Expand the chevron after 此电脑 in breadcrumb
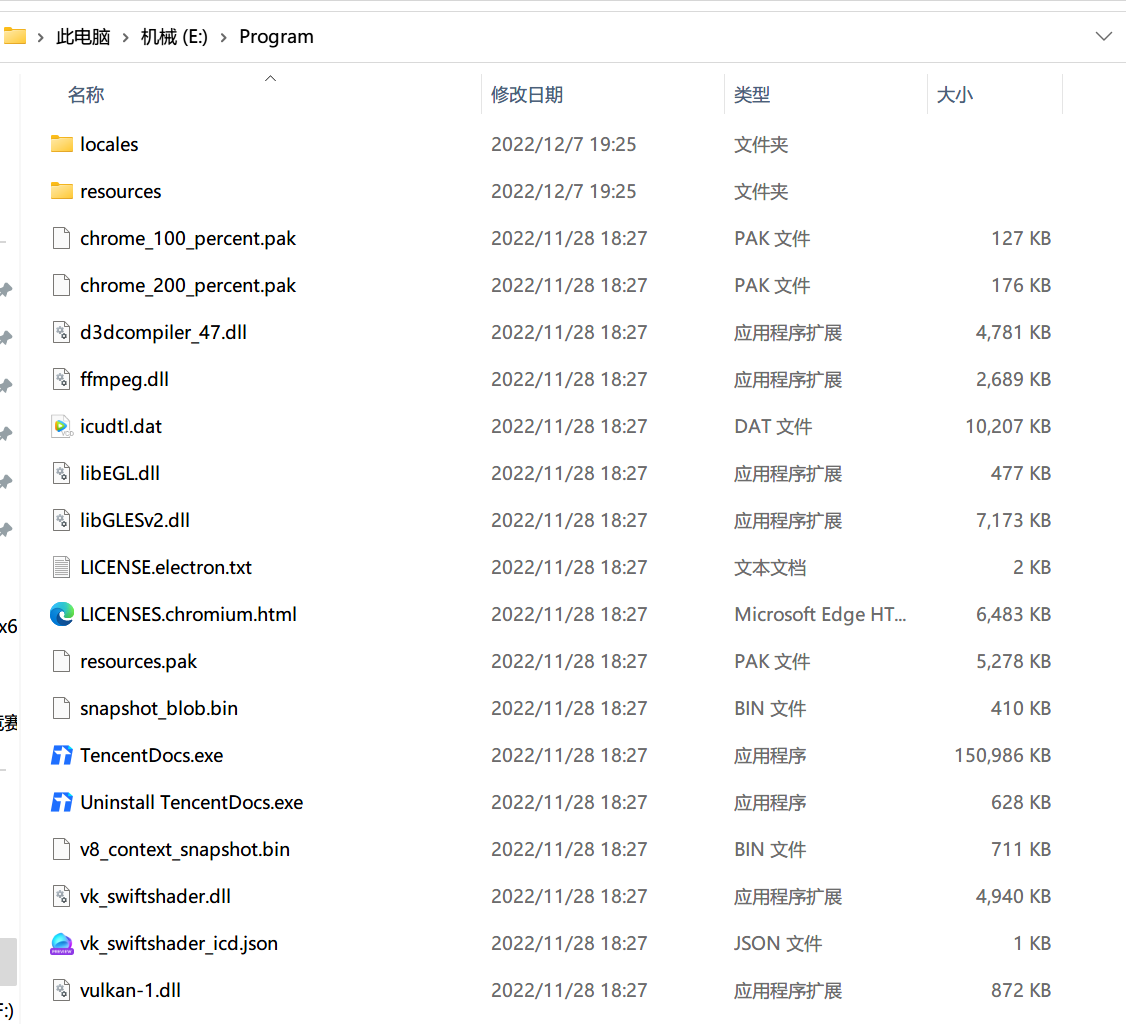The width and height of the screenshot is (1126, 1024). coord(126,37)
